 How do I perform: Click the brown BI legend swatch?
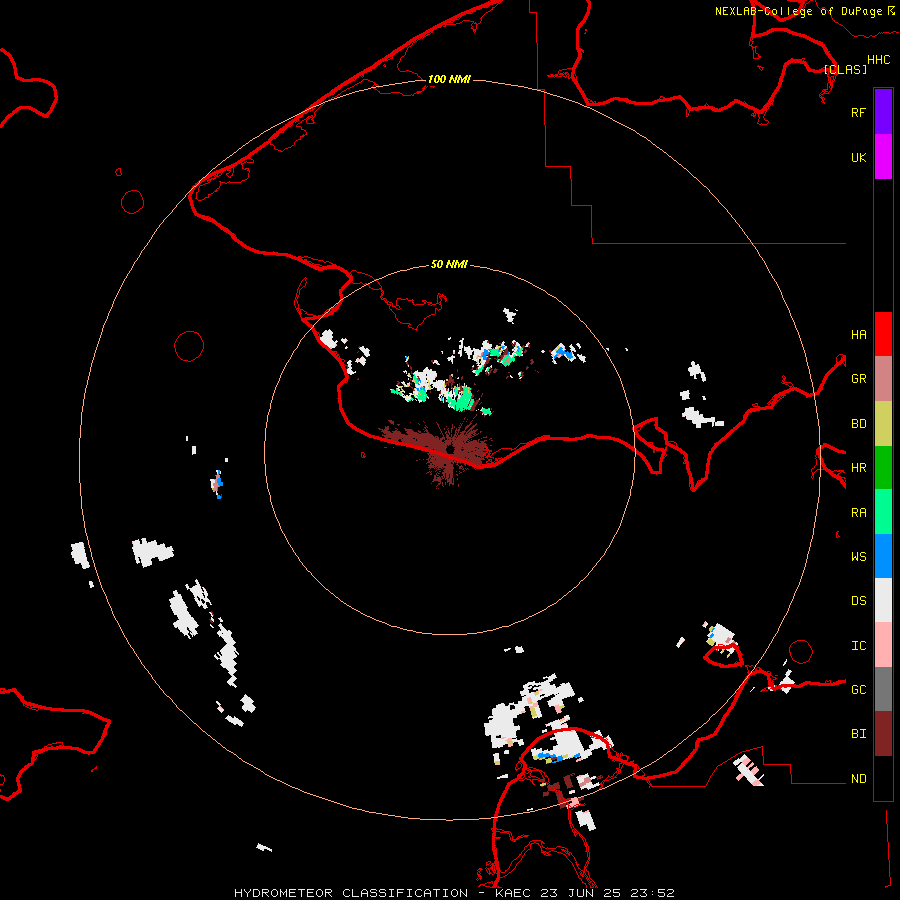click(883, 734)
